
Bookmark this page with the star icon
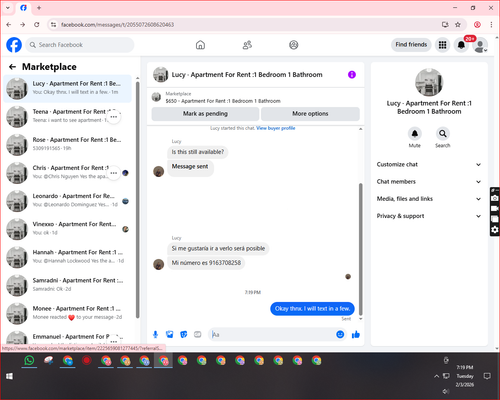click(458, 25)
